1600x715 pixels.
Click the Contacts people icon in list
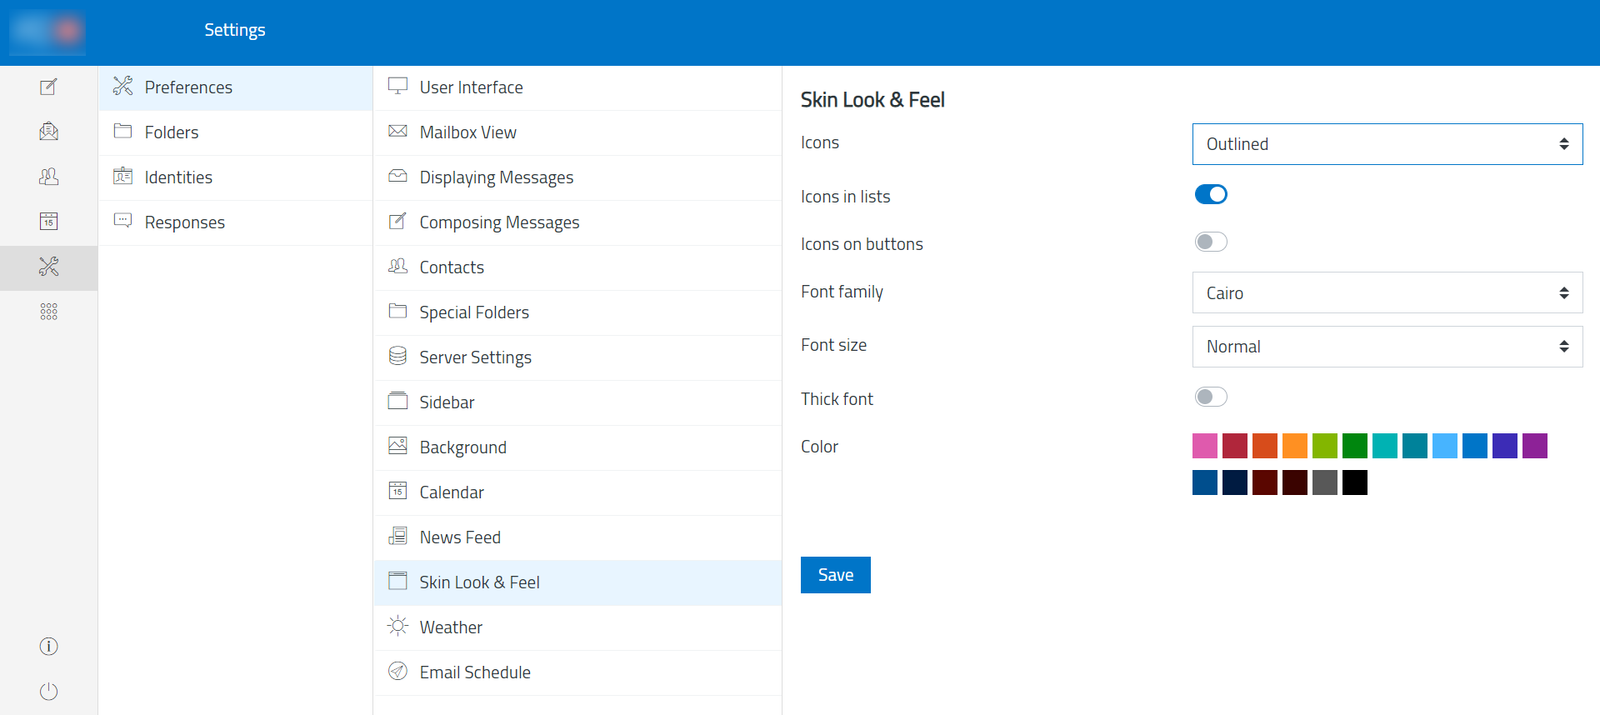pyautogui.click(x=397, y=266)
